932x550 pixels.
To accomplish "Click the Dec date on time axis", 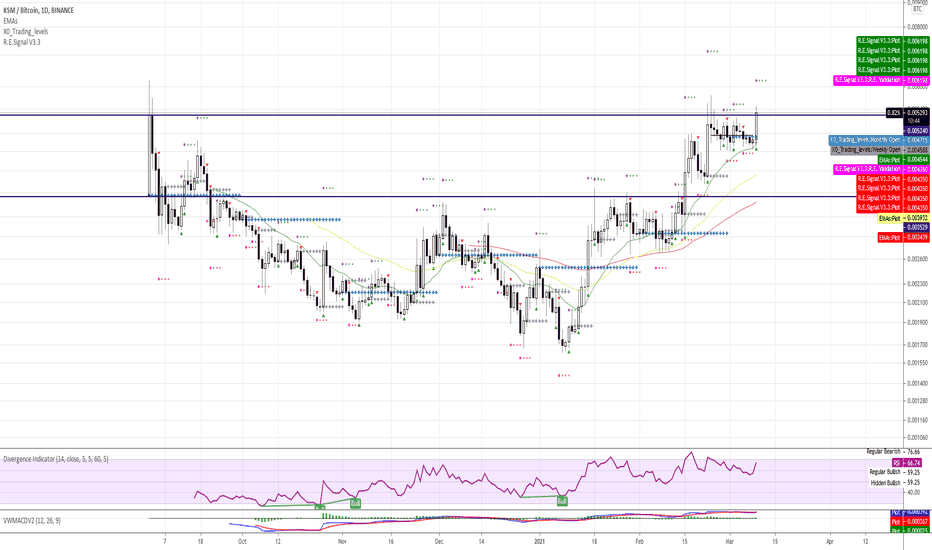I will click(x=439, y=542).
